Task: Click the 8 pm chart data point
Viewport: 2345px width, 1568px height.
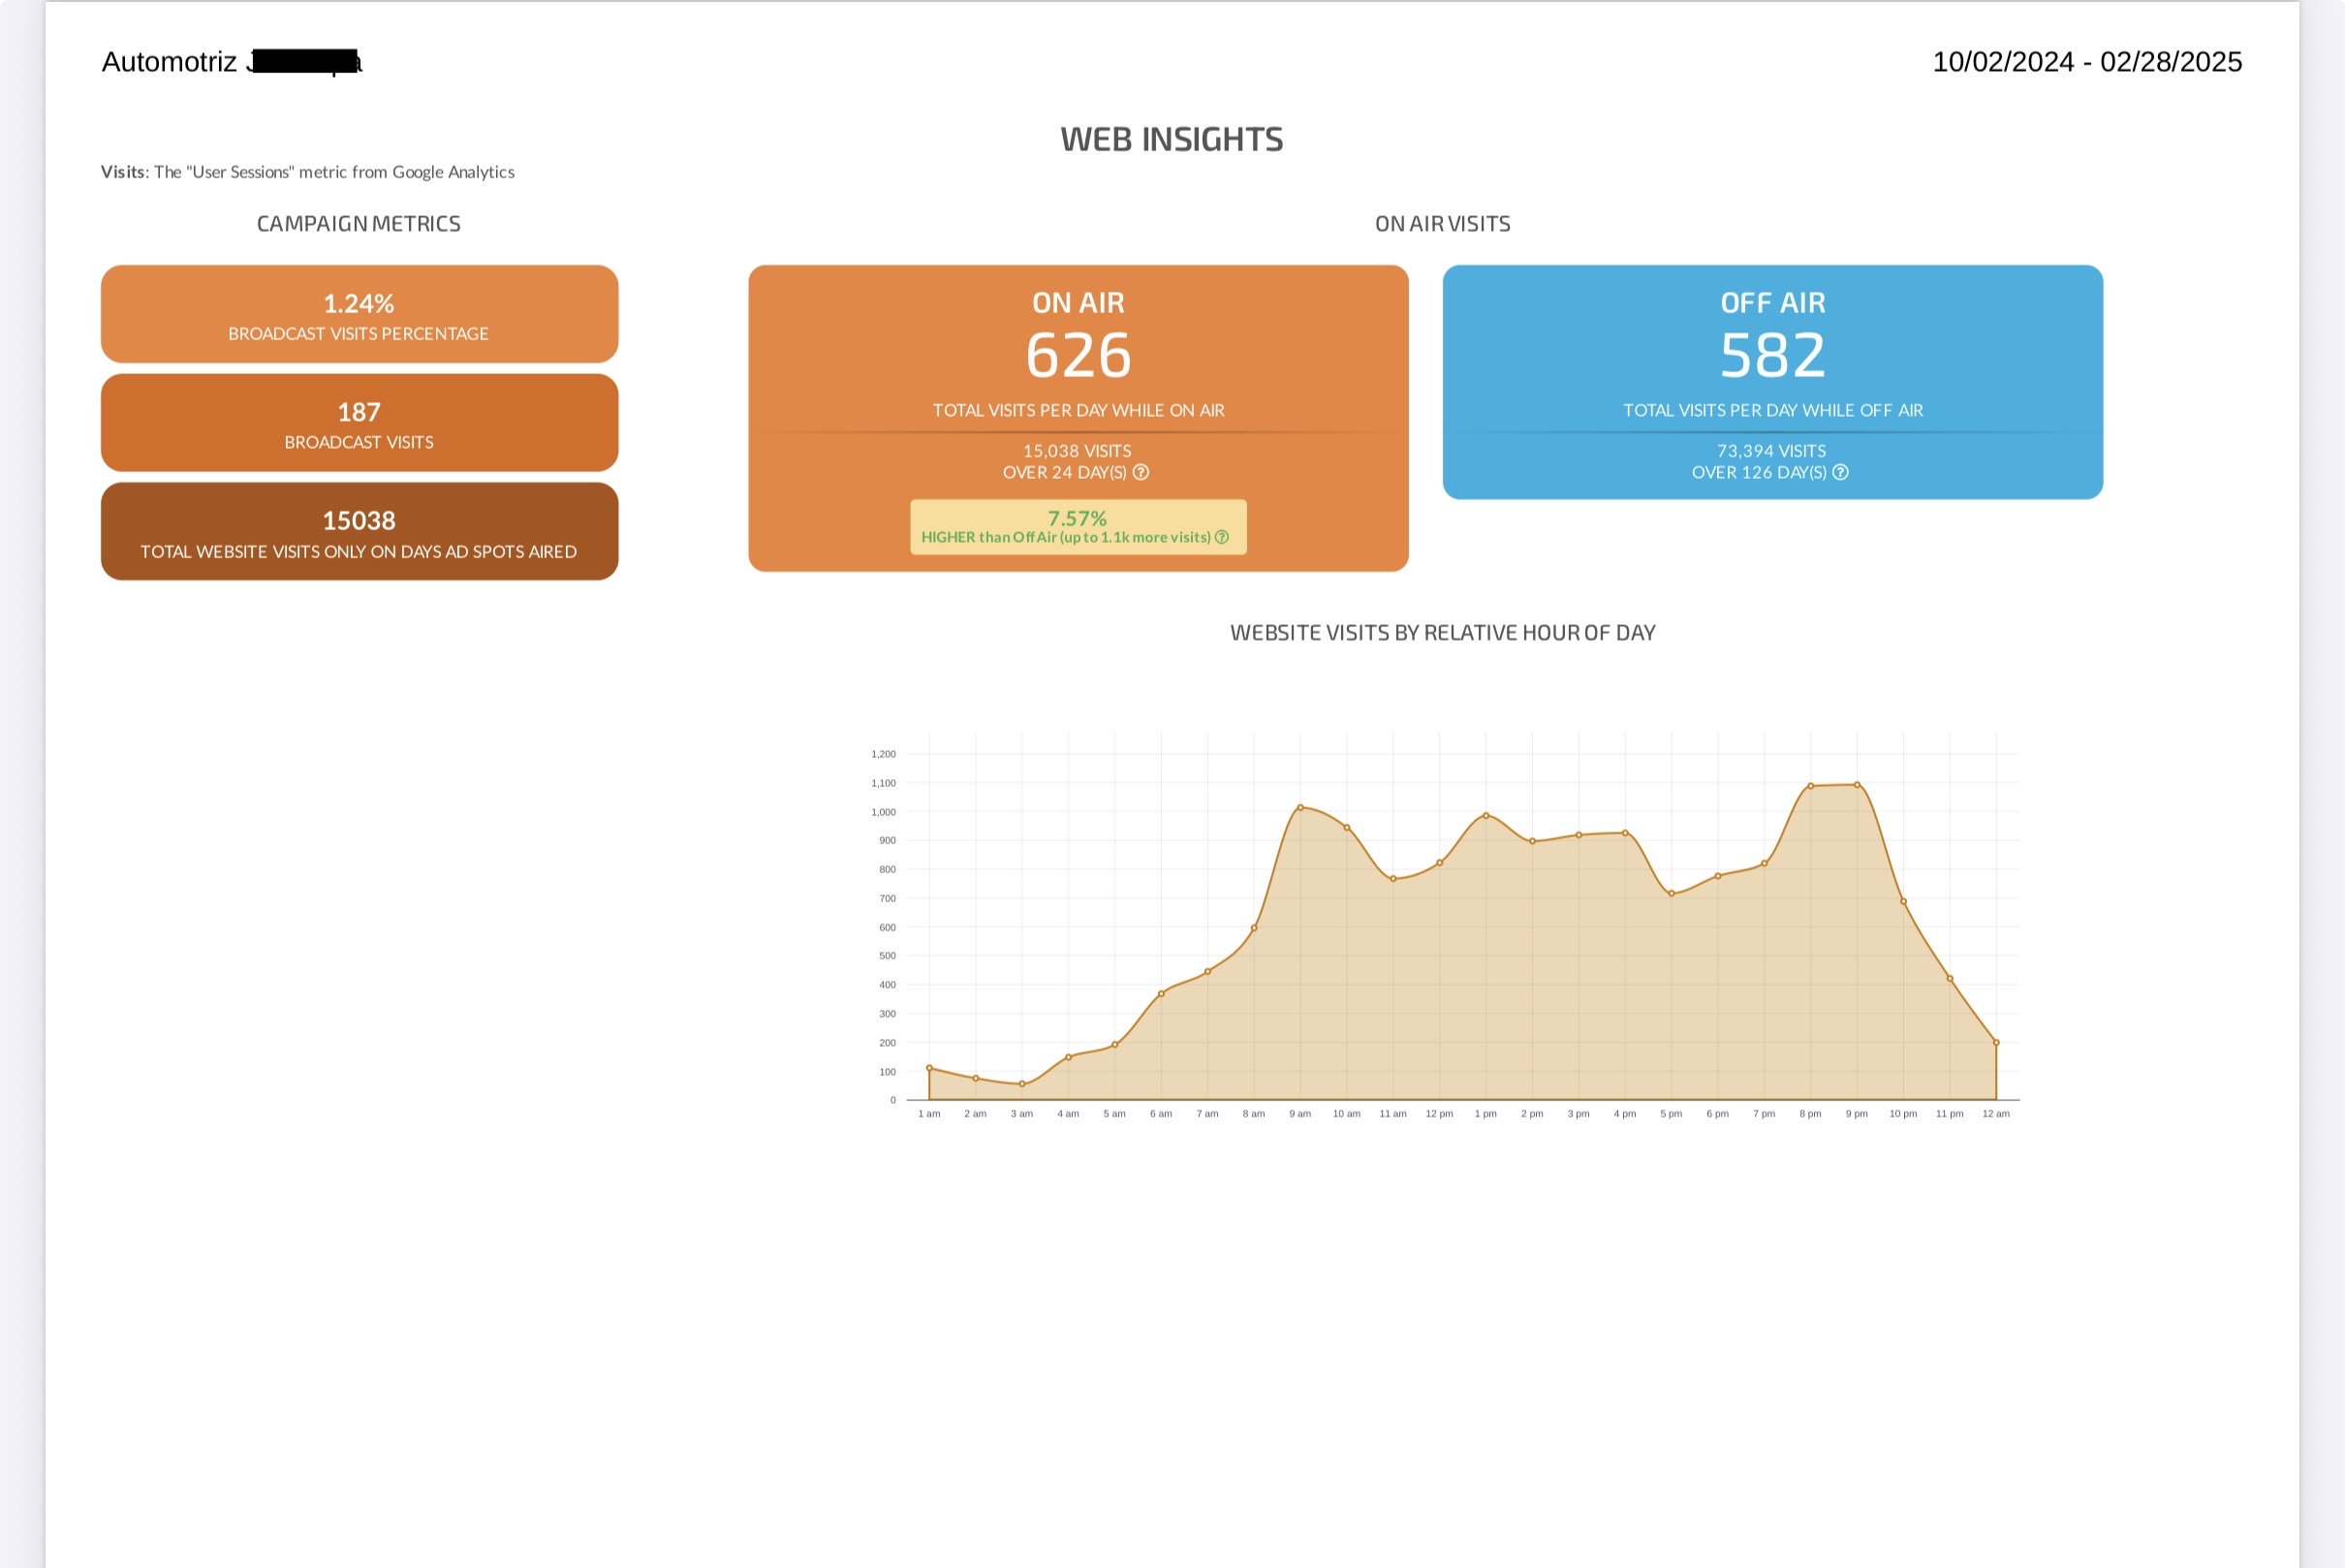Action: point(1810,786)
